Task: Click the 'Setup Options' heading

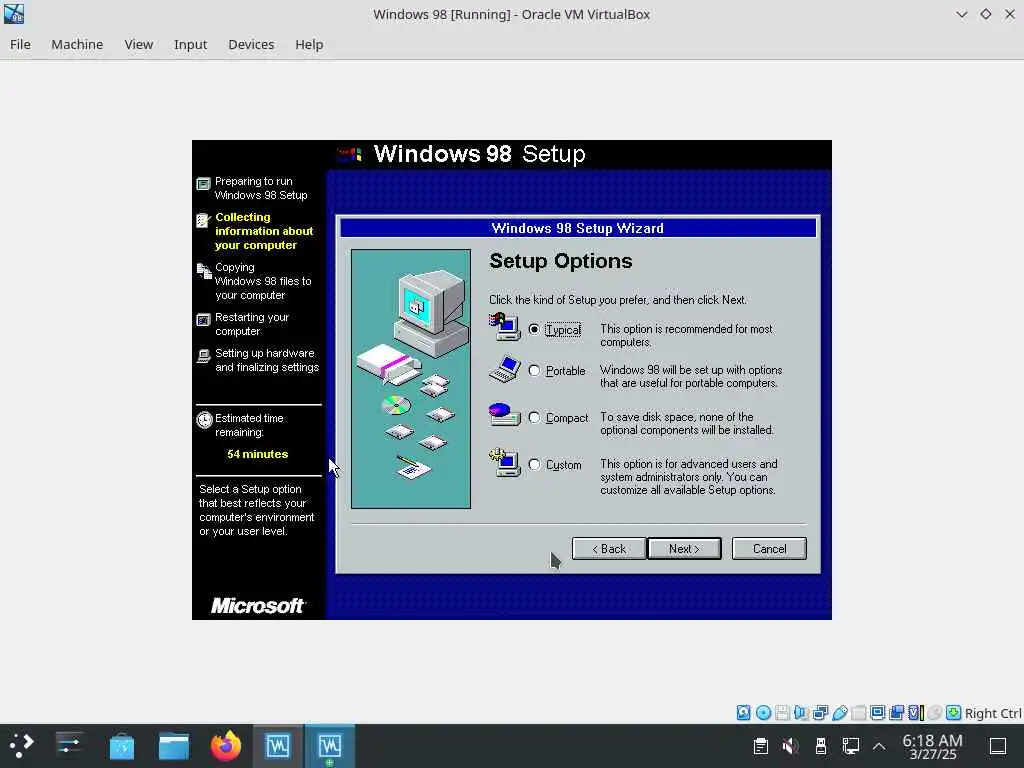Action: (560, 261)
